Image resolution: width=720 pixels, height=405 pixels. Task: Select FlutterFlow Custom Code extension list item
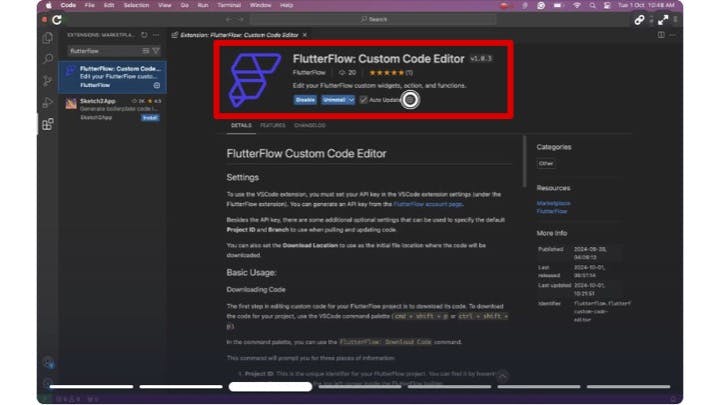point(112,77)
